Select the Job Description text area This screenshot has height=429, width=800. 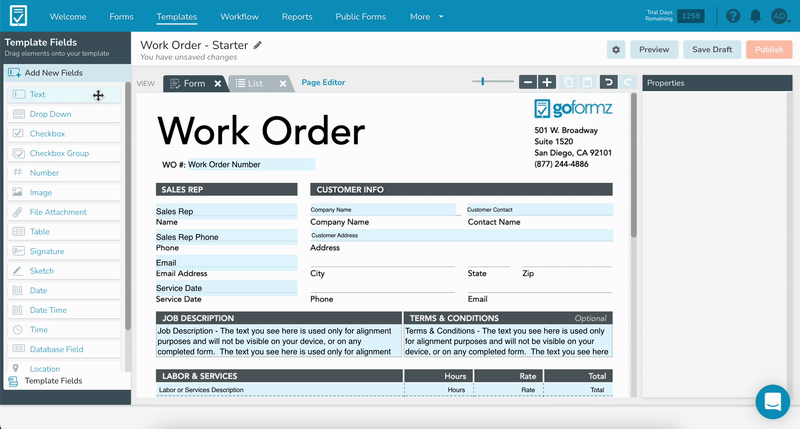[x=279, y=341]
